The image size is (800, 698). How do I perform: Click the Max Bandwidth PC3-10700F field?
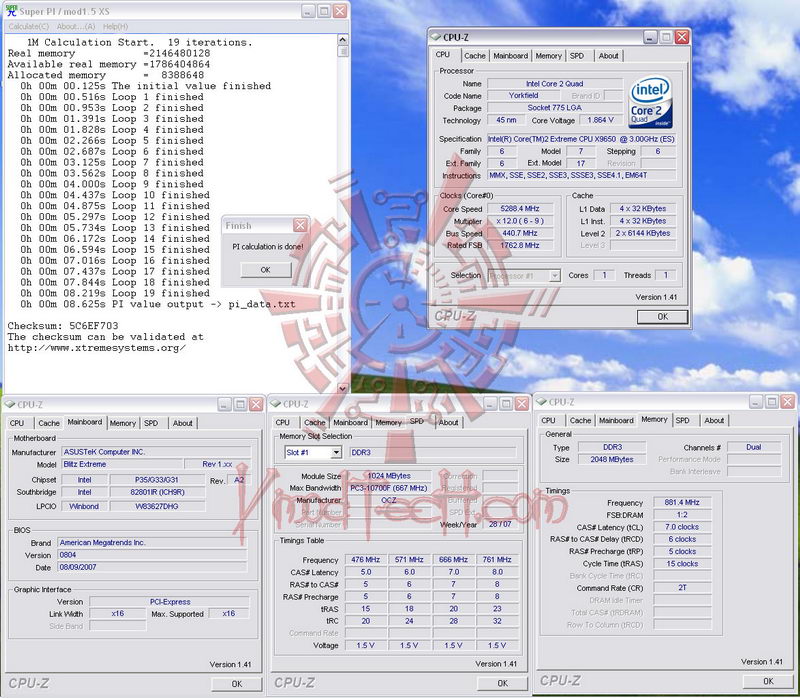point(389,488)
